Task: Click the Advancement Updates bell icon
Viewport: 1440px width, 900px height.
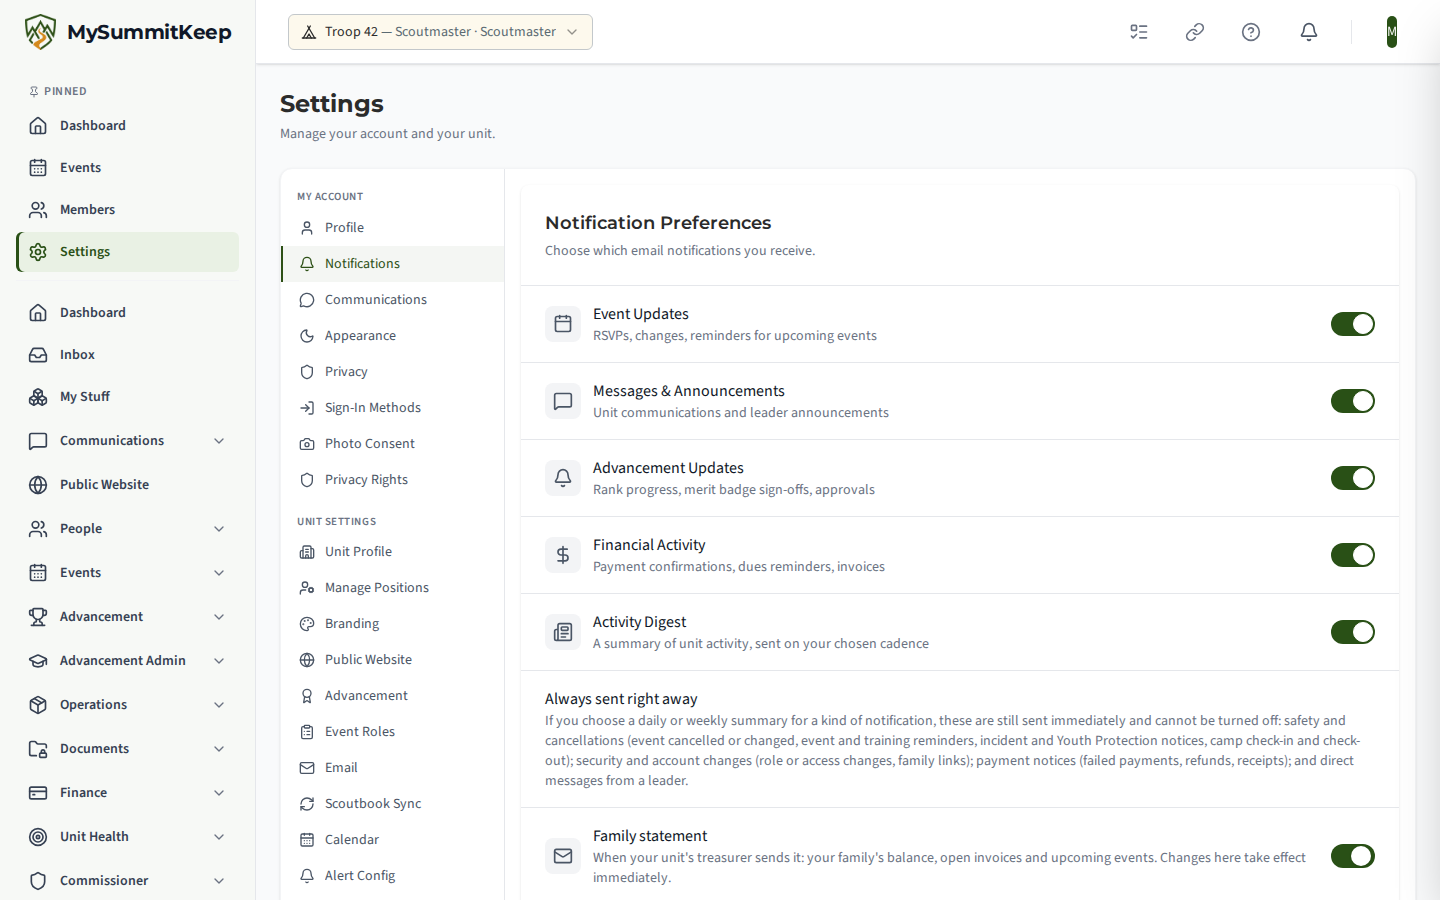Action: [563, 478]
